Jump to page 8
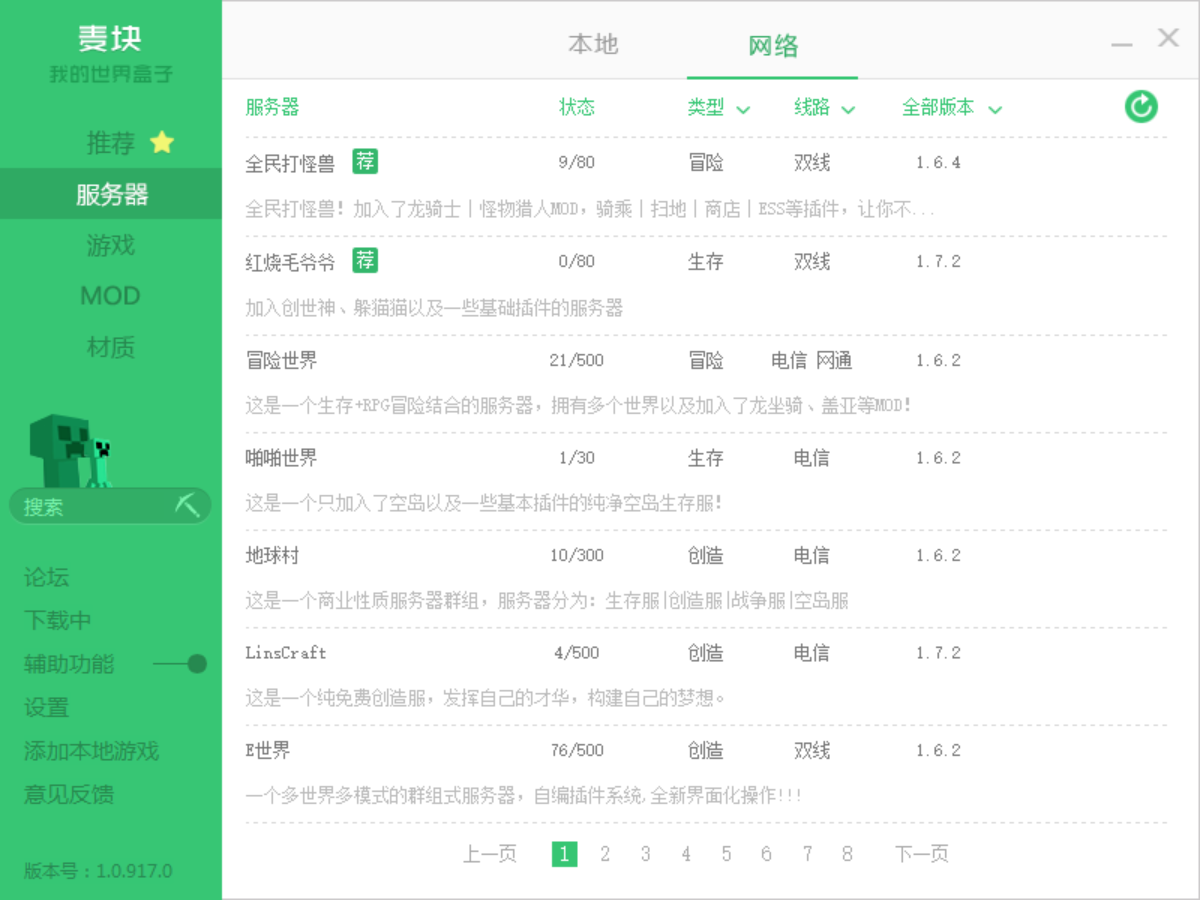Image resolution: width=1200 pixels, height=900 pixels. [847, 854]
